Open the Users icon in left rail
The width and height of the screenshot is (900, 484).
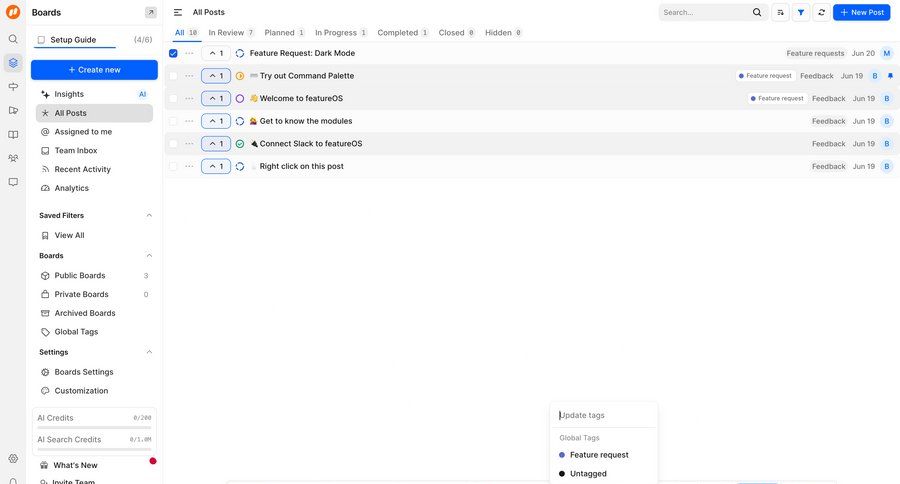(13, 158)
